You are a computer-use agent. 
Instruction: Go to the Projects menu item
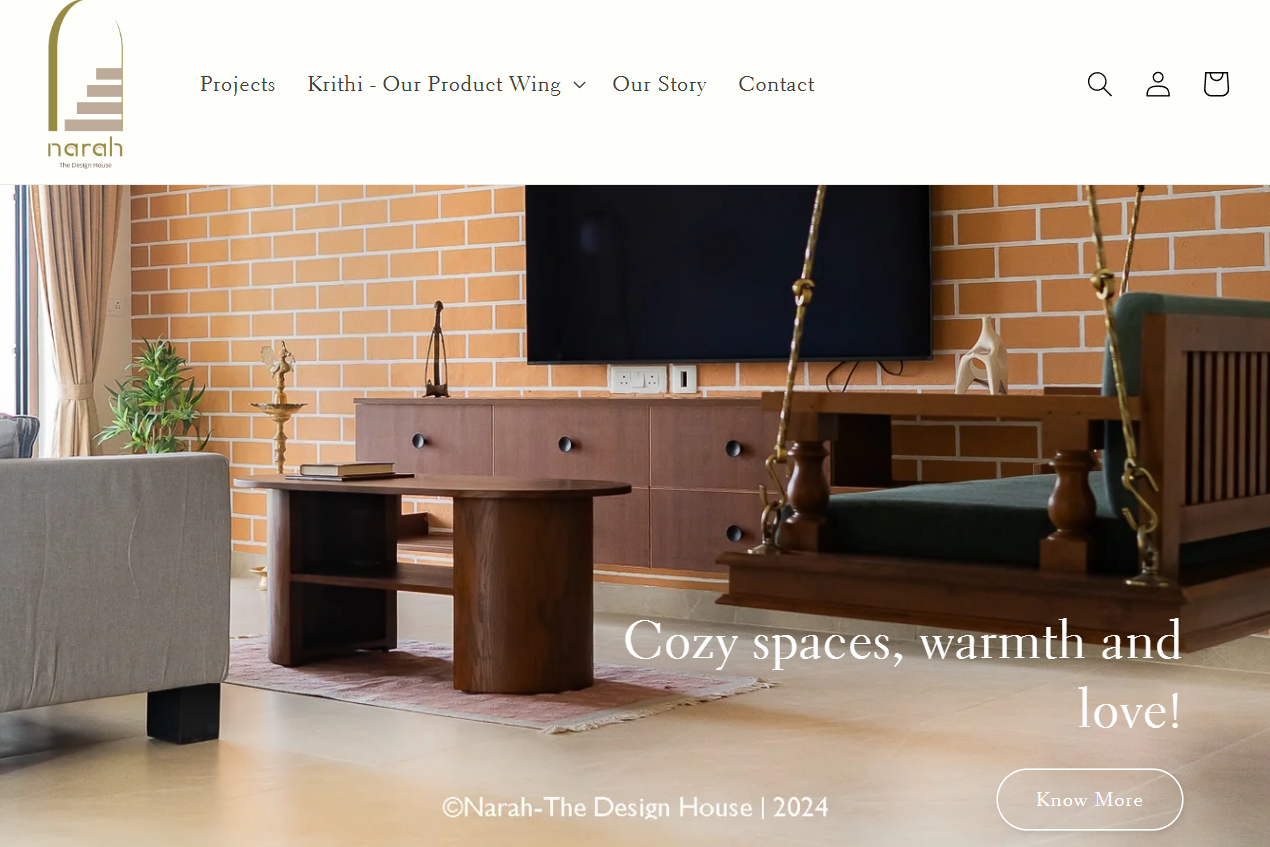click(238, 84)
